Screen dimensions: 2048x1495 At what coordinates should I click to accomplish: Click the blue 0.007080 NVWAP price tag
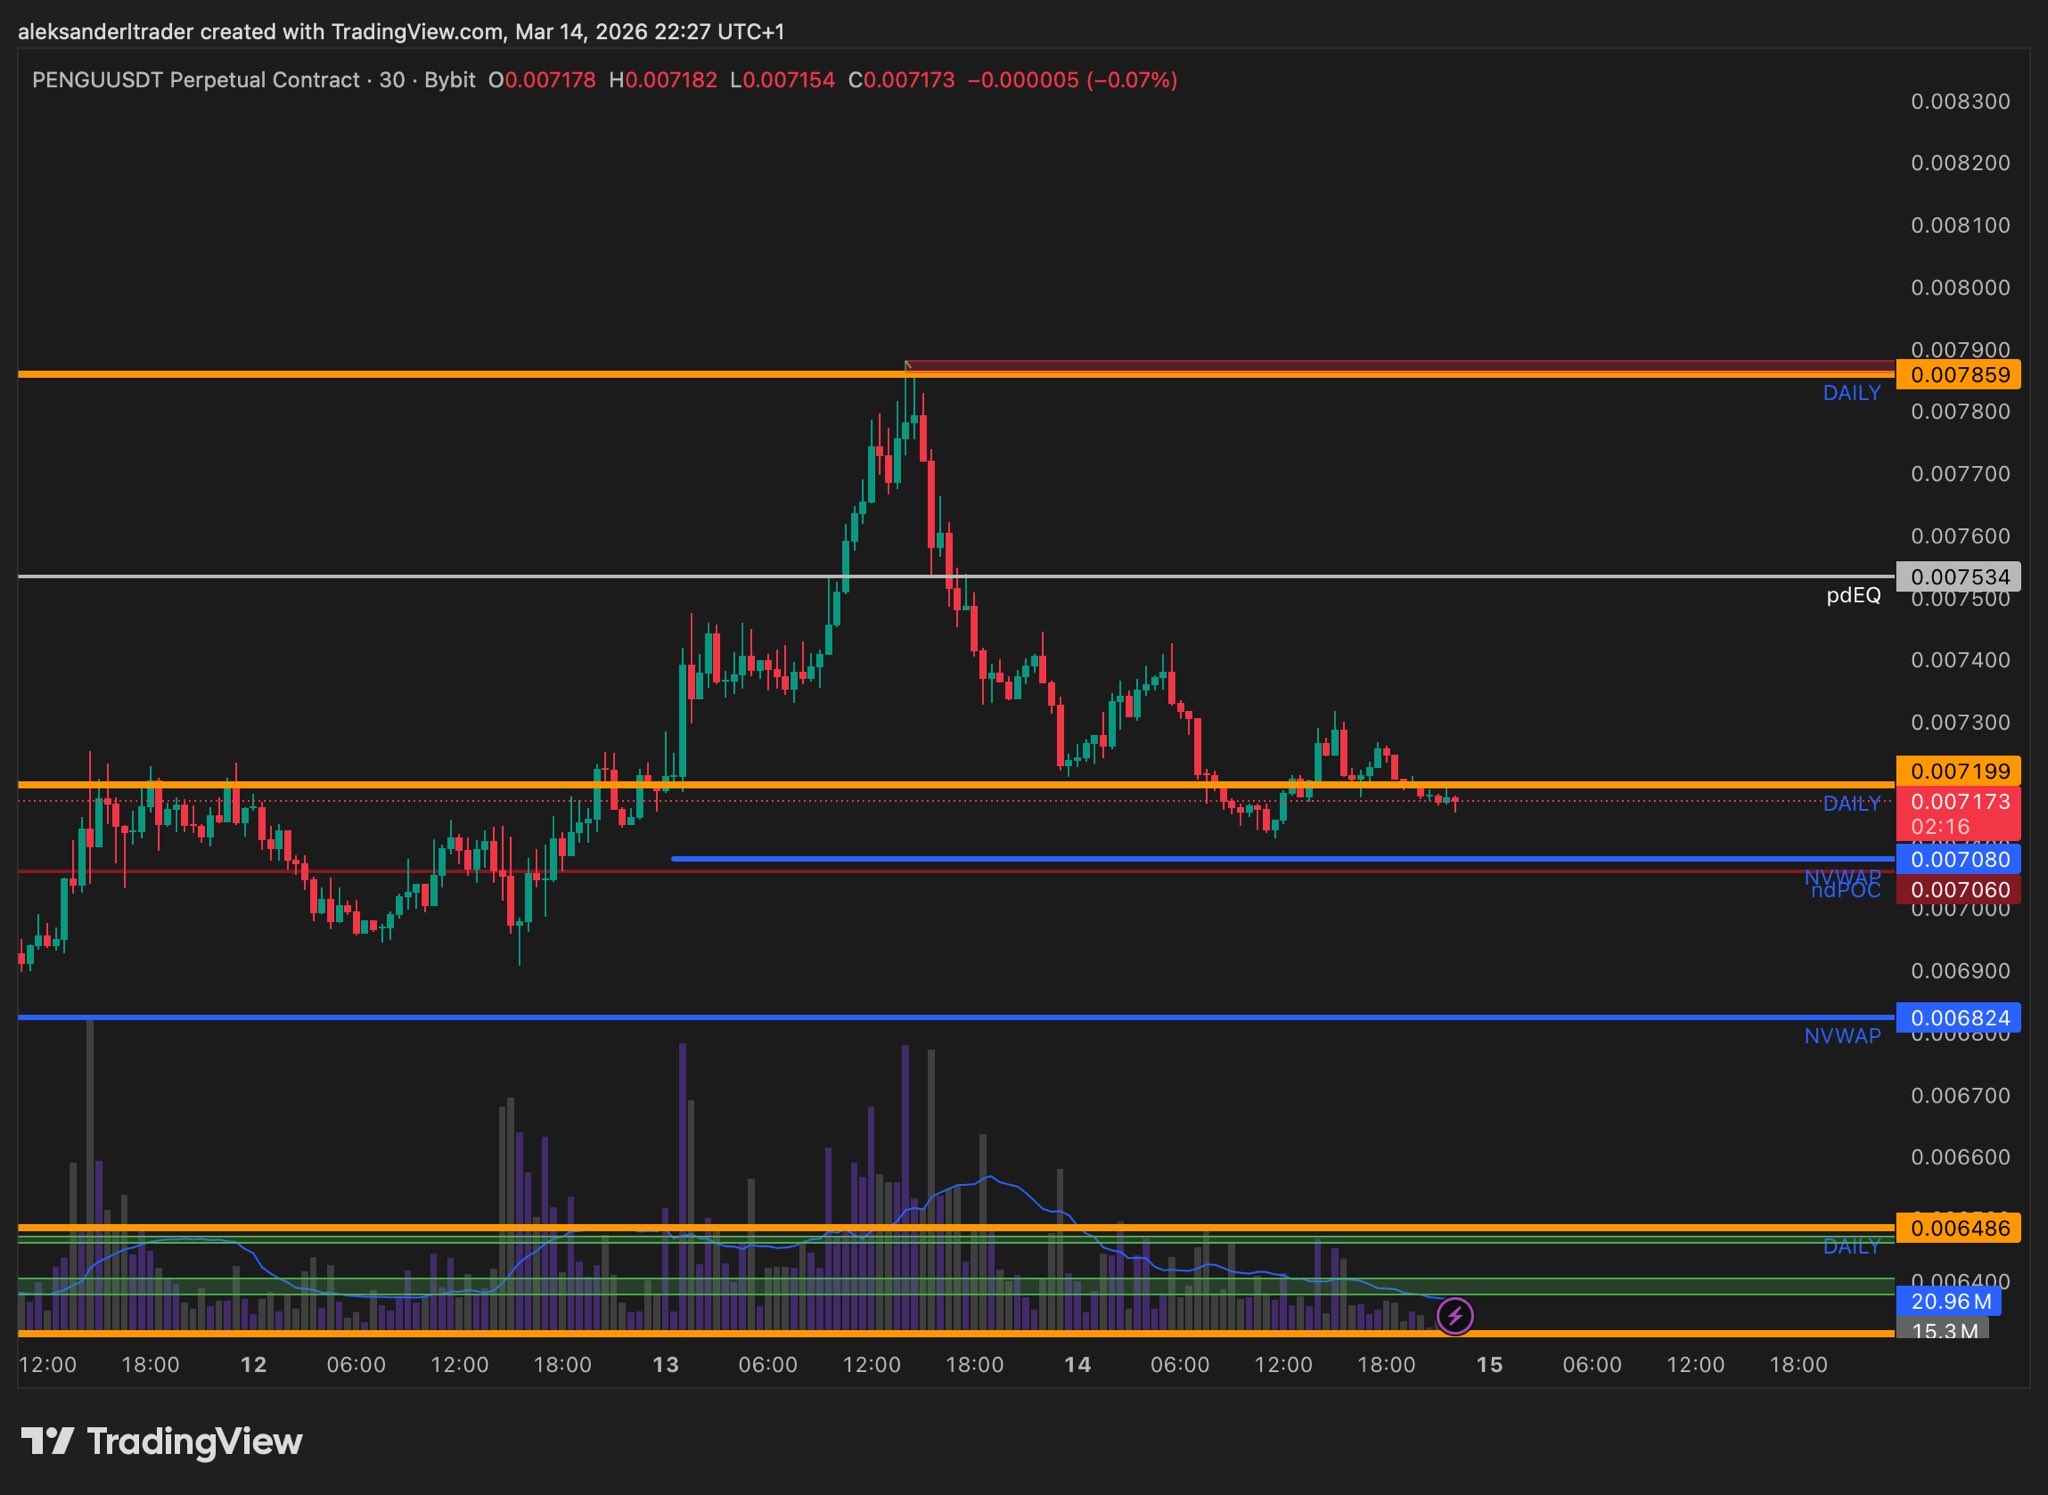click(x=1958, y=859)
